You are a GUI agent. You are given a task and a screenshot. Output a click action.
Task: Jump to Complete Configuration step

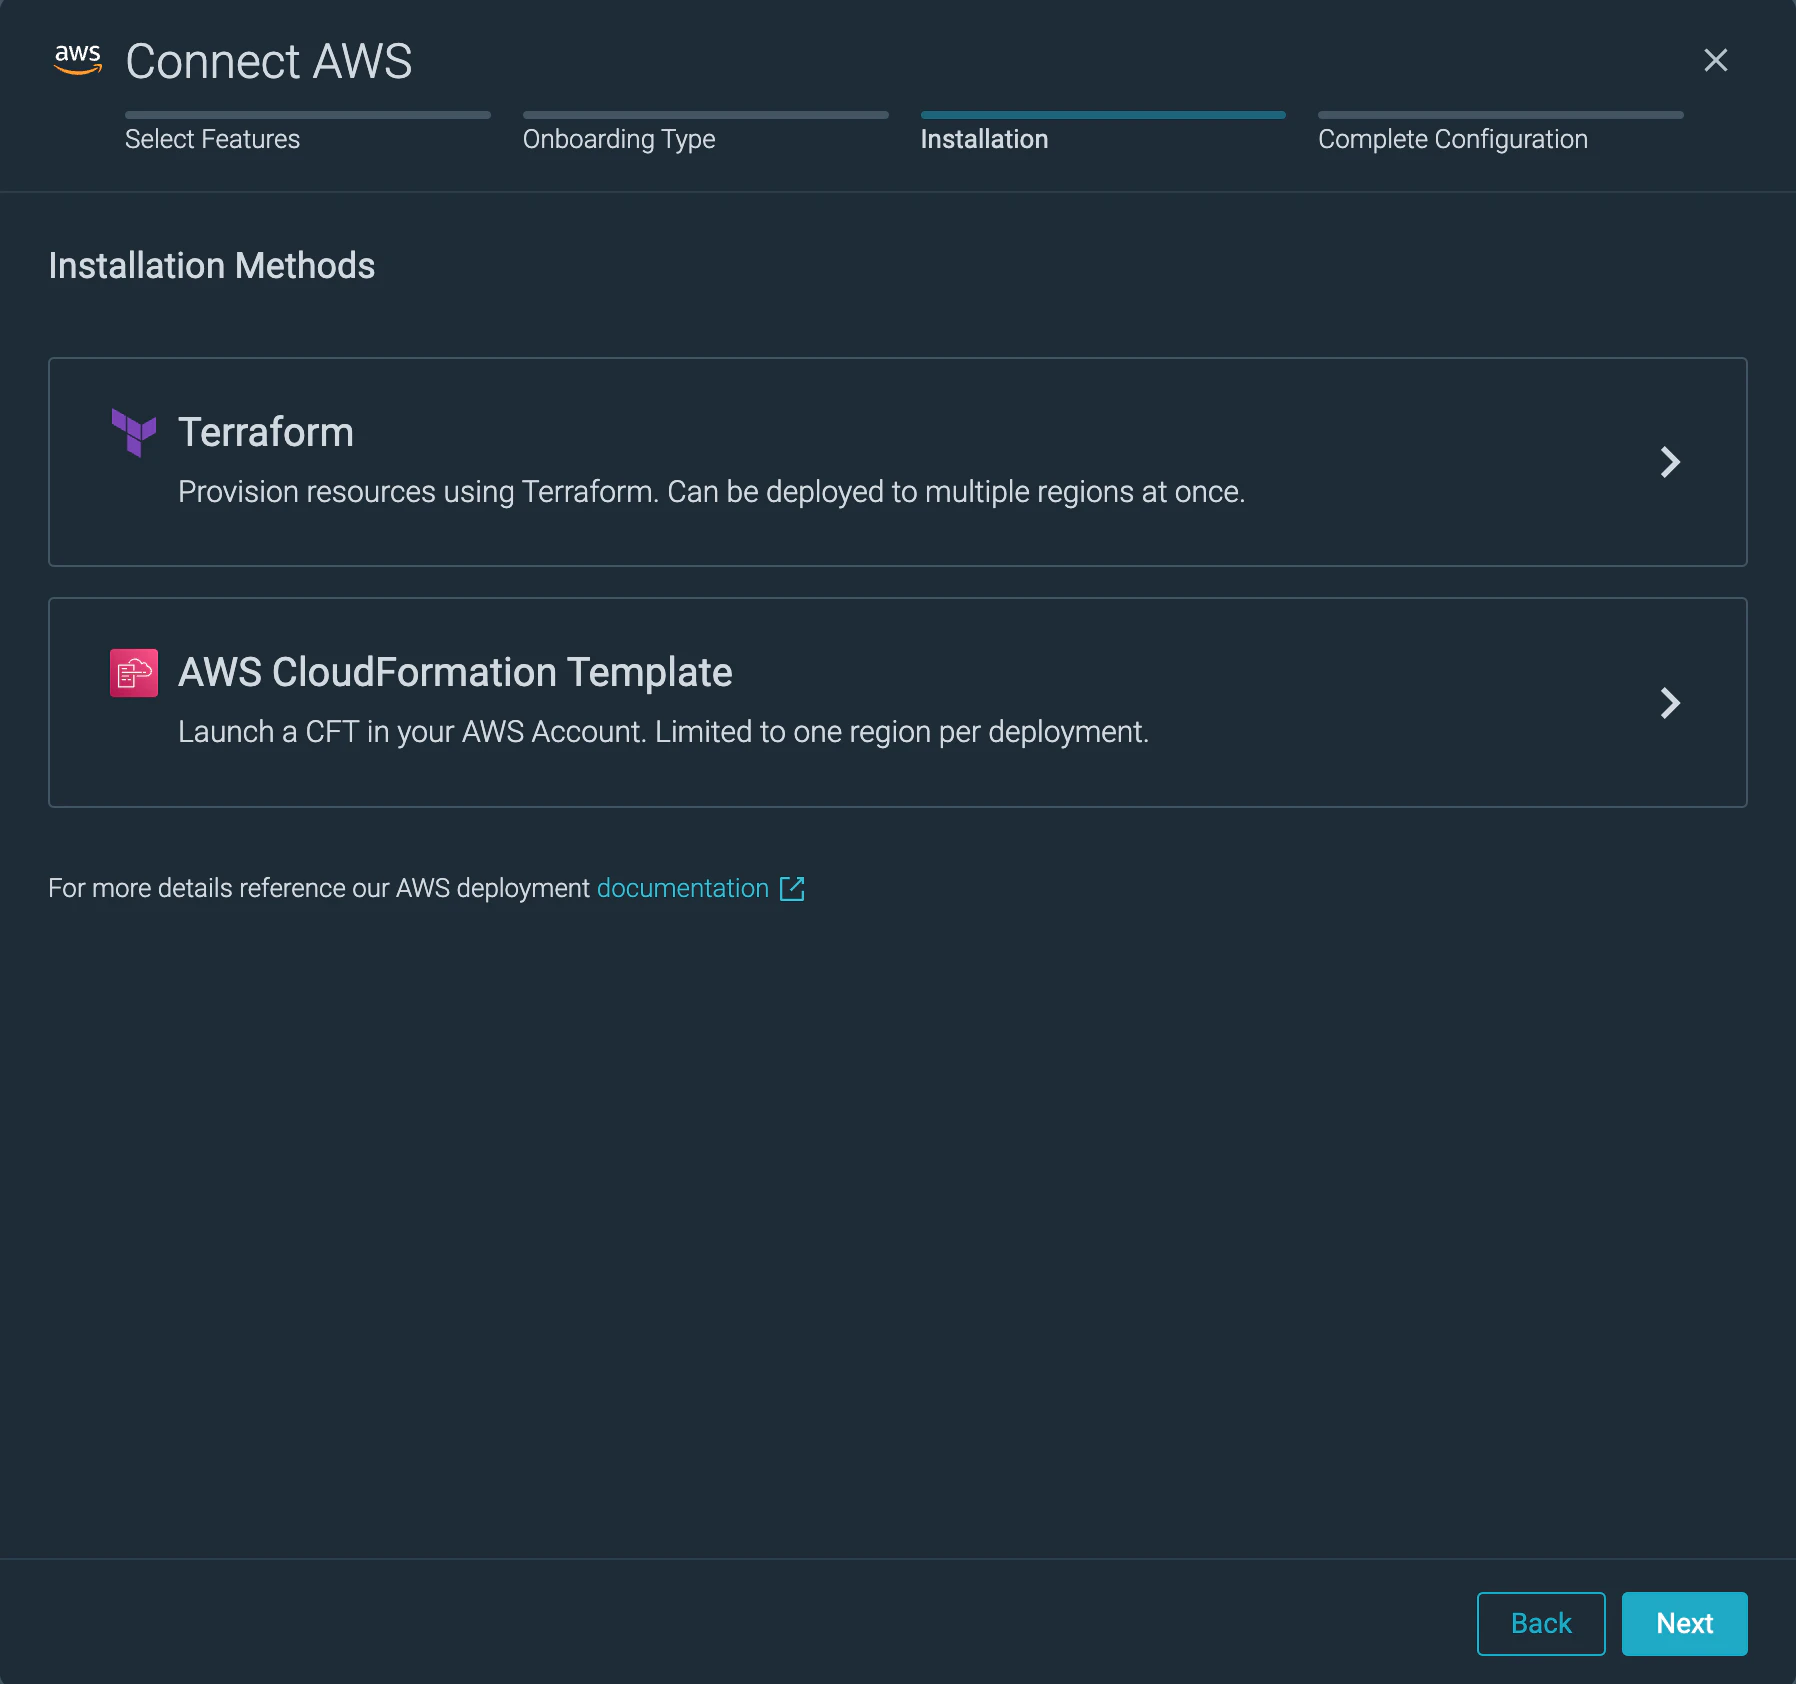[1453, 139]
